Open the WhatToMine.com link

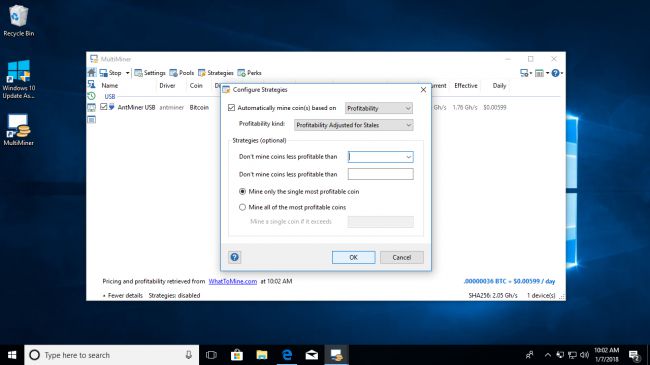[x=233, y=281]
